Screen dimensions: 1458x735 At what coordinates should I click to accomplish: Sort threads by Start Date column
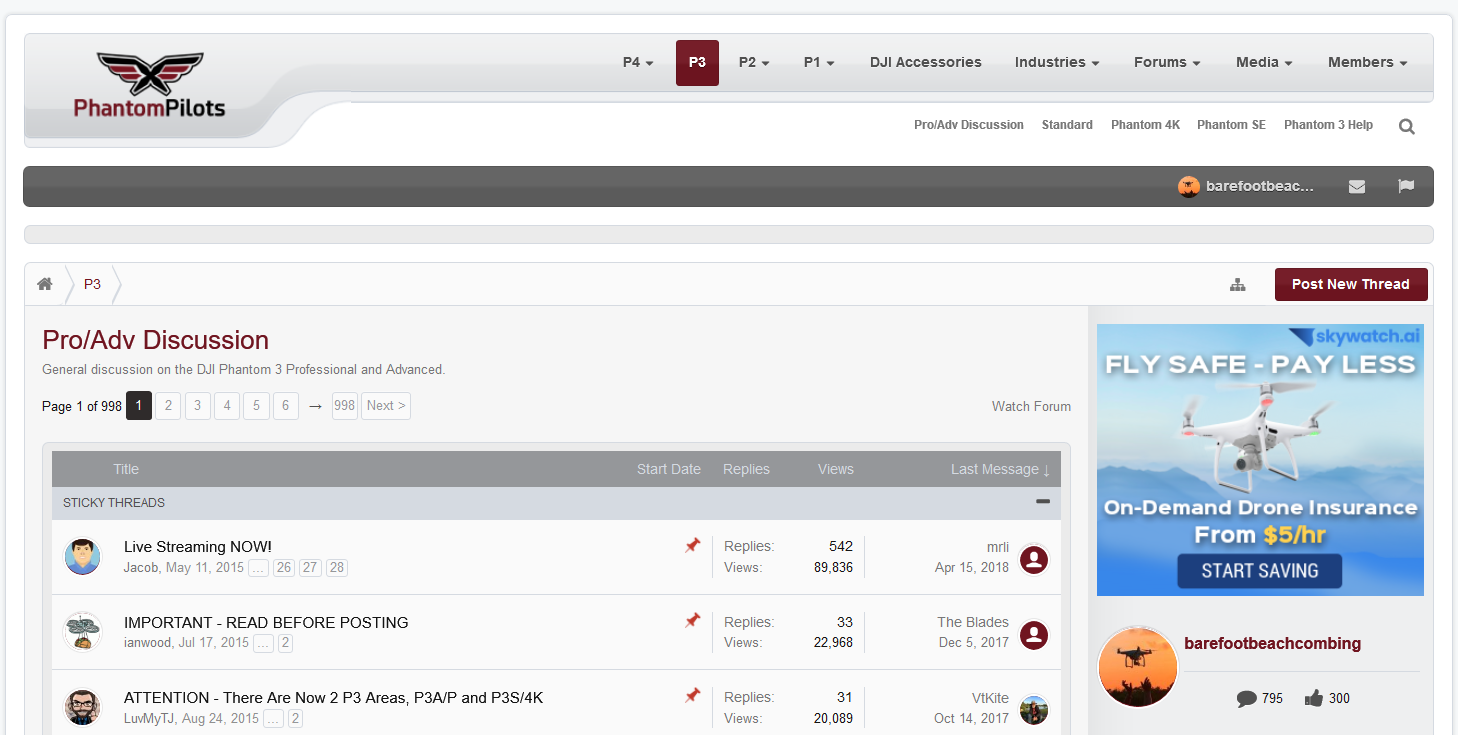coord(669,469)
